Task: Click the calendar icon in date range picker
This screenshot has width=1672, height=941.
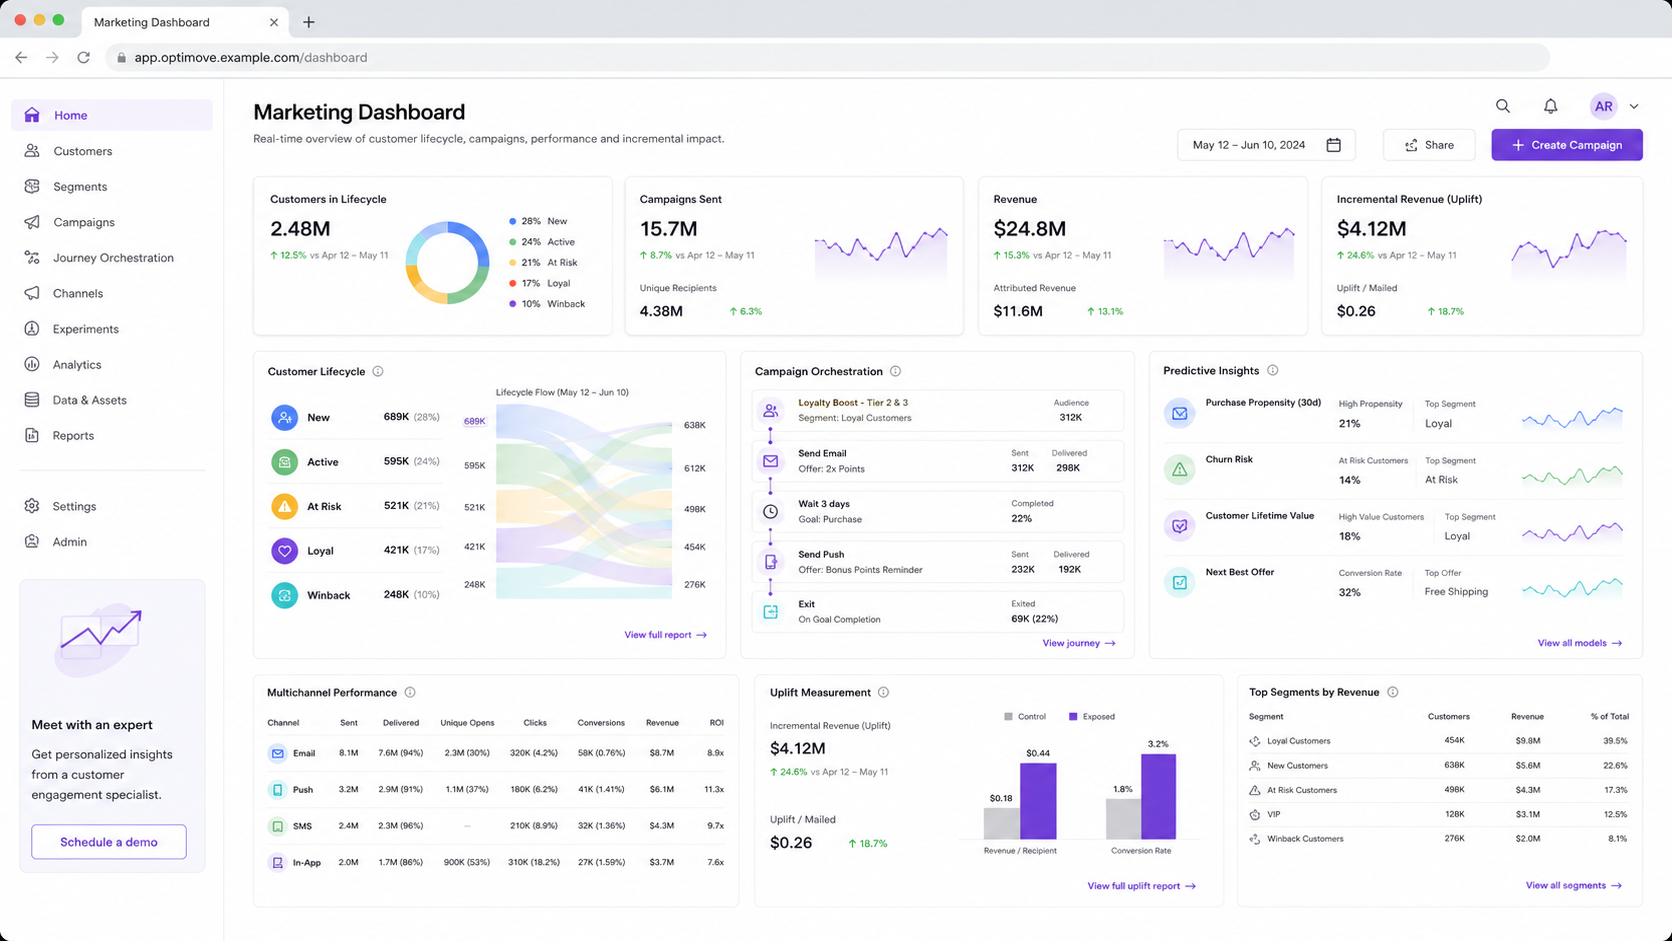Action: coord(1333,145)
